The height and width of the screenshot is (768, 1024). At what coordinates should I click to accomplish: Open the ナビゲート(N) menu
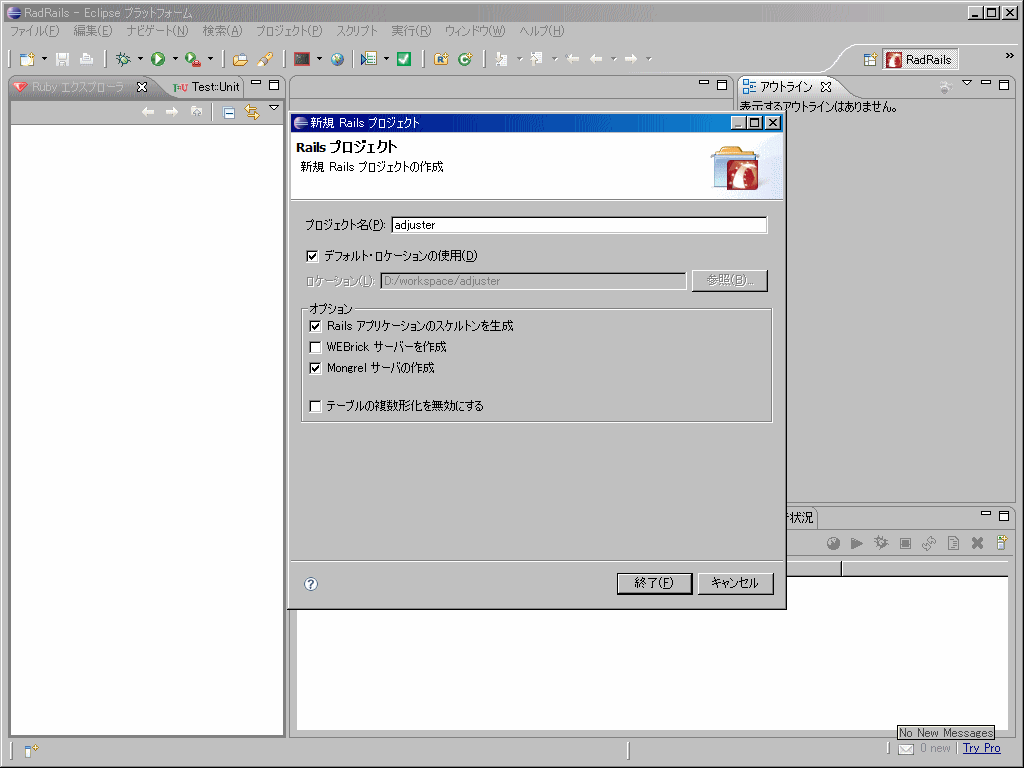click(157, 31)
